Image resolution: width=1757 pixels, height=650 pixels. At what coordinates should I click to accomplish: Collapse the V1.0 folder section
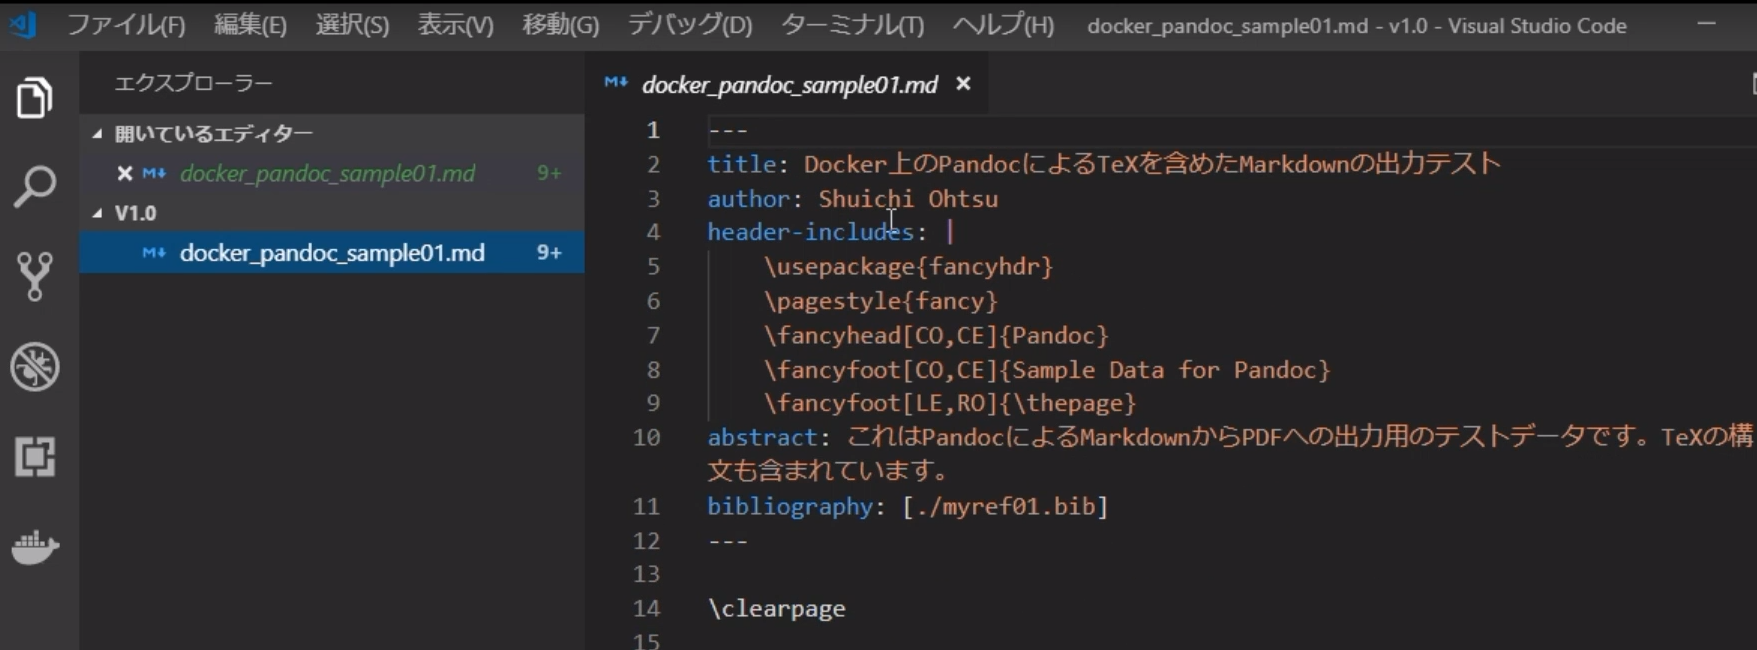pyautogui.click(x=97, y=212)
